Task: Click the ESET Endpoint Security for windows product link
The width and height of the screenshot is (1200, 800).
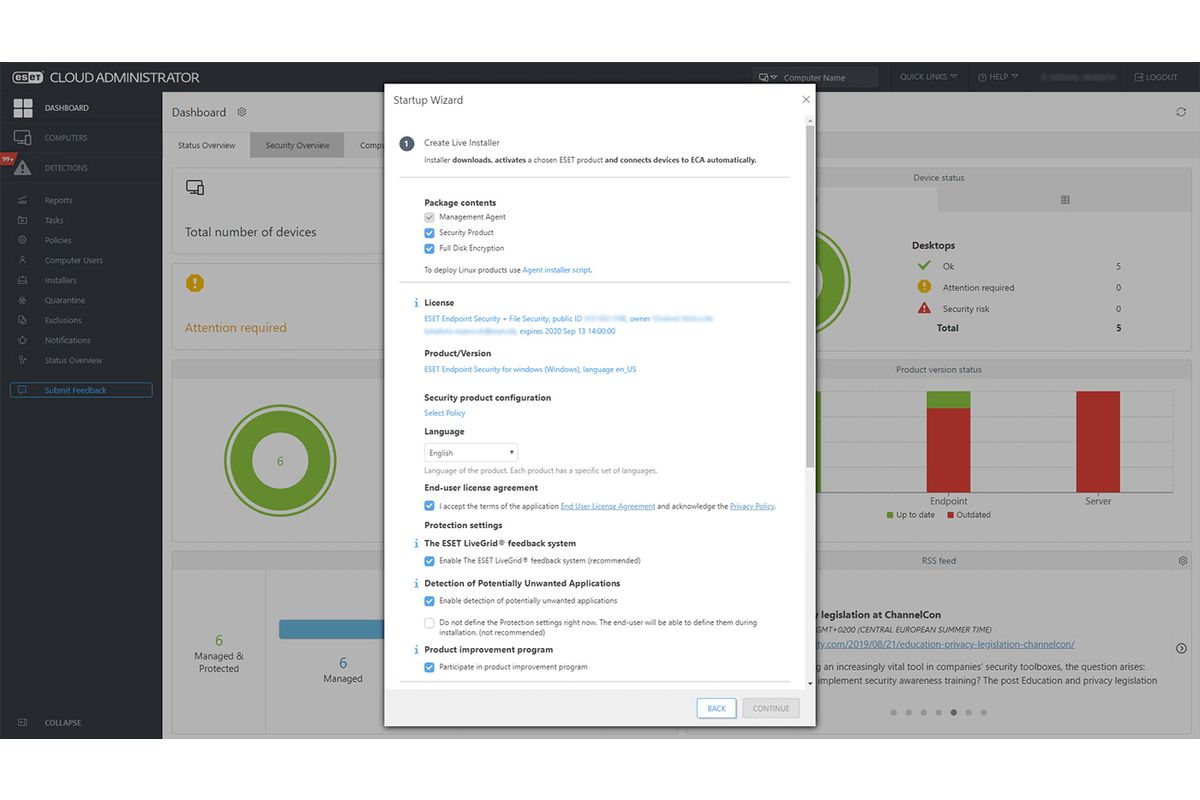Action: point(530,369)
